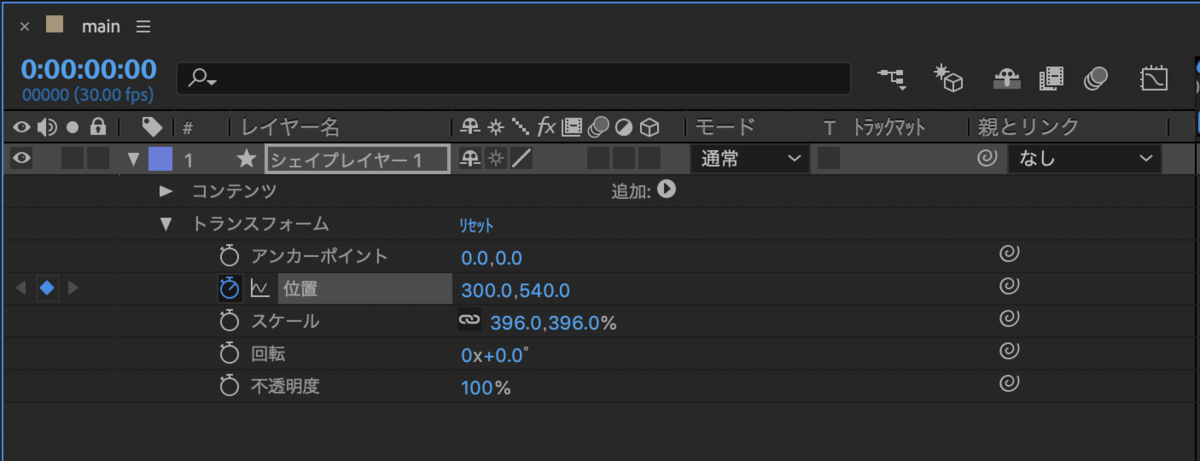Open search field magnifier dropdown
This screenshot has height=461, width=1200.
tap(203, 79)
